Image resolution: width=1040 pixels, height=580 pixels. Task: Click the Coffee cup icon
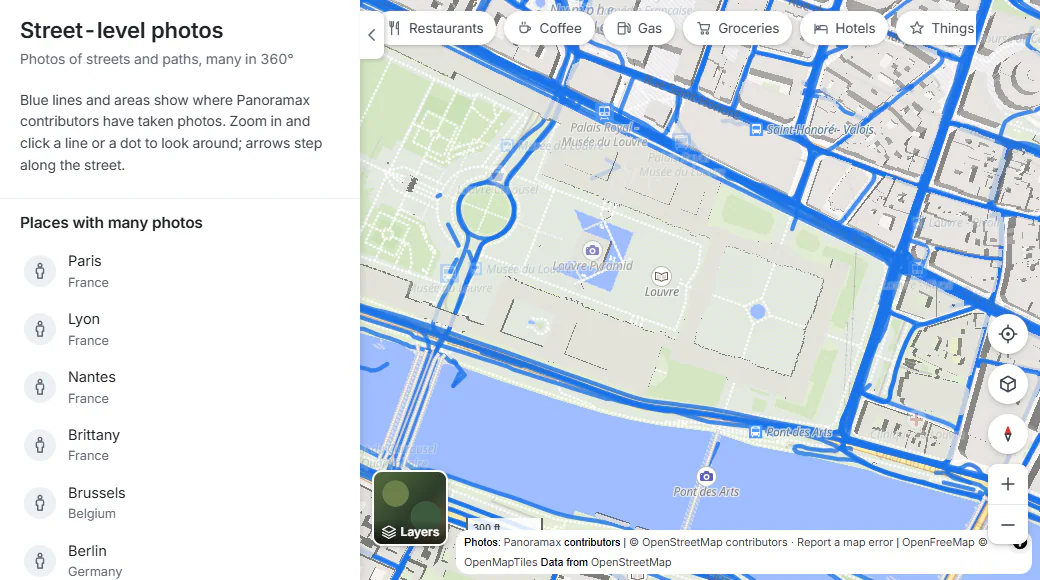pos(525,28)
